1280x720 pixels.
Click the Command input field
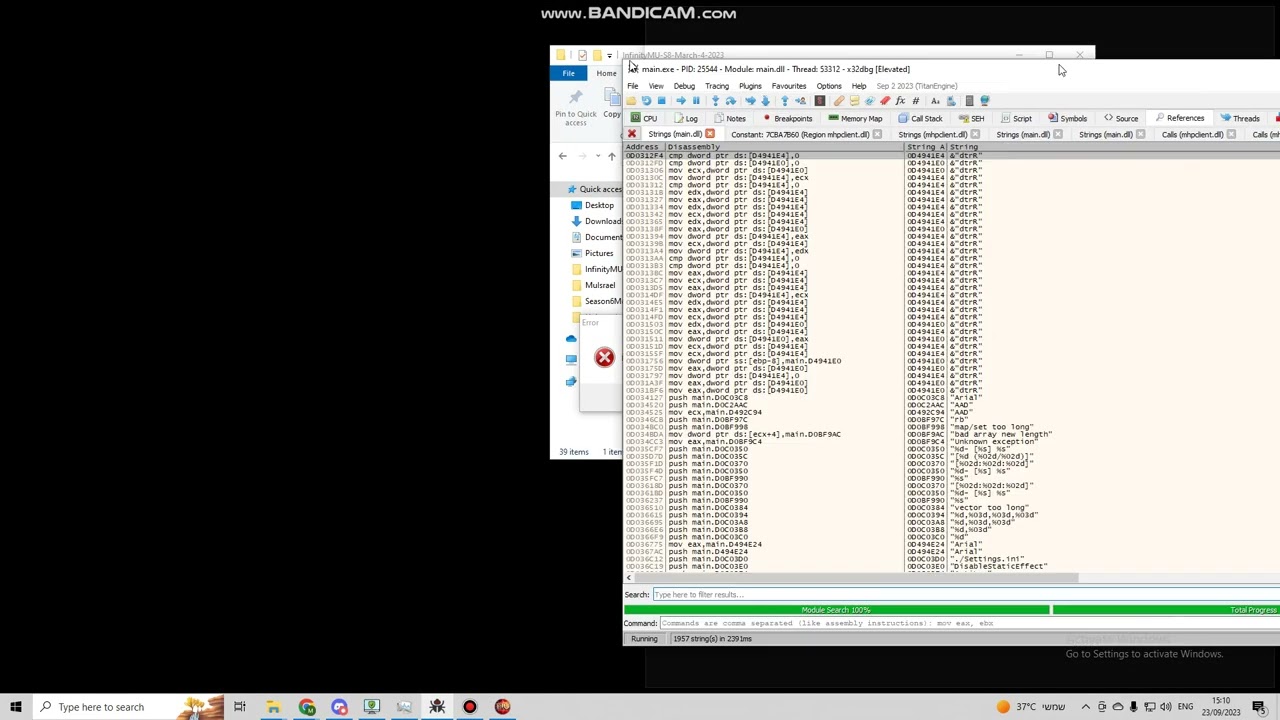(x=969, y=623)
